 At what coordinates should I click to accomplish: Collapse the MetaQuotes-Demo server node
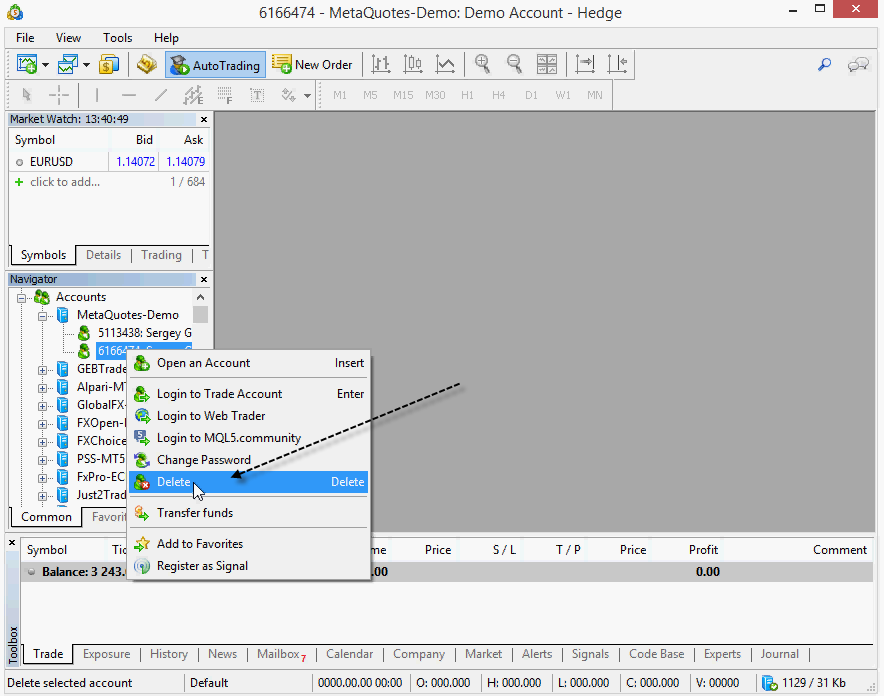coord(42,316)
